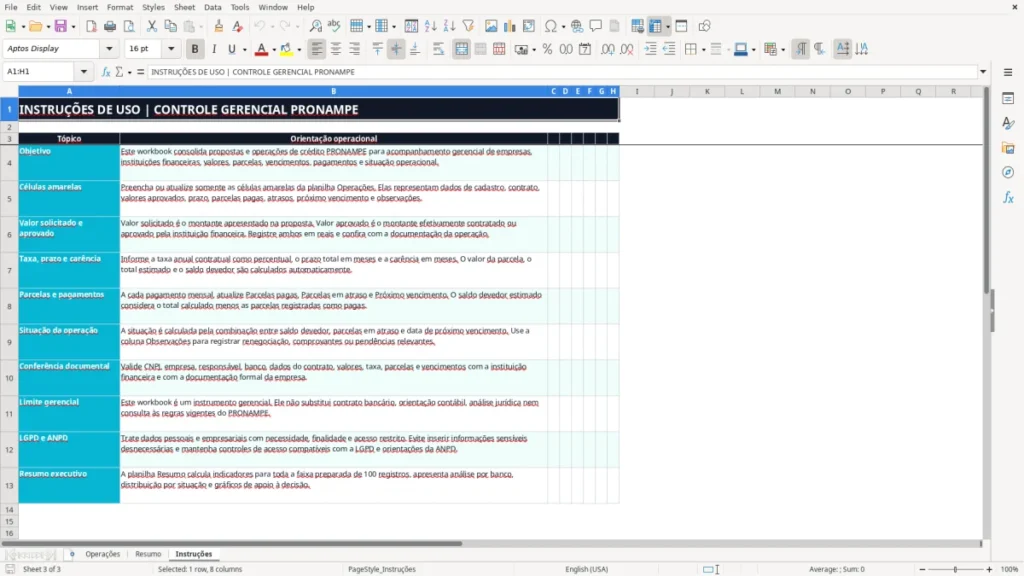The height and width of the screenshot is (576, 1024).
Task: Toggle italic formatting
Action: (214, 49)
